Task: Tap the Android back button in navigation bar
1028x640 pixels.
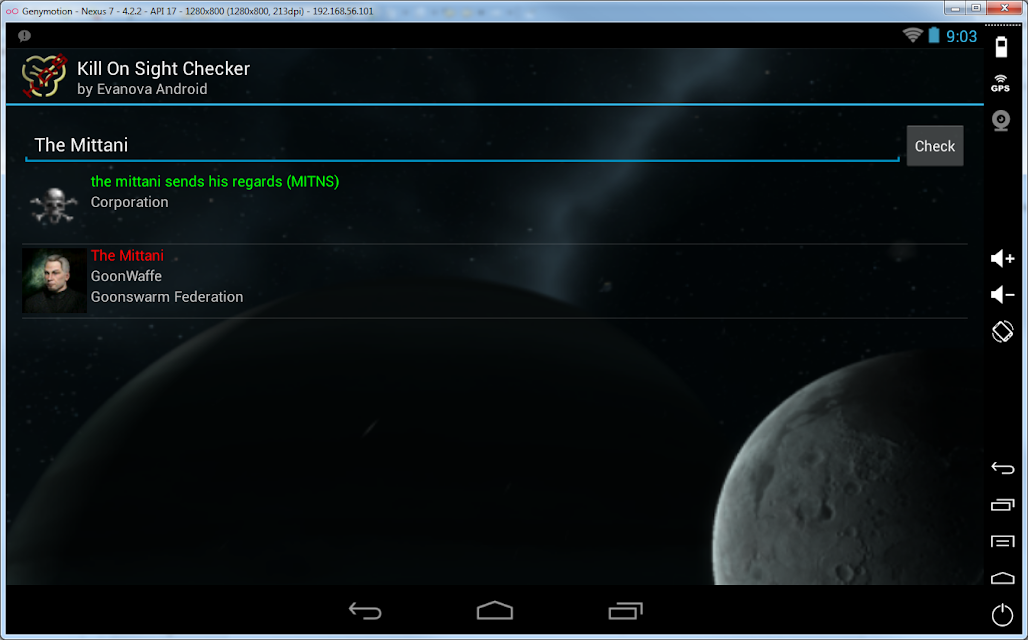Action: (365, 611)
